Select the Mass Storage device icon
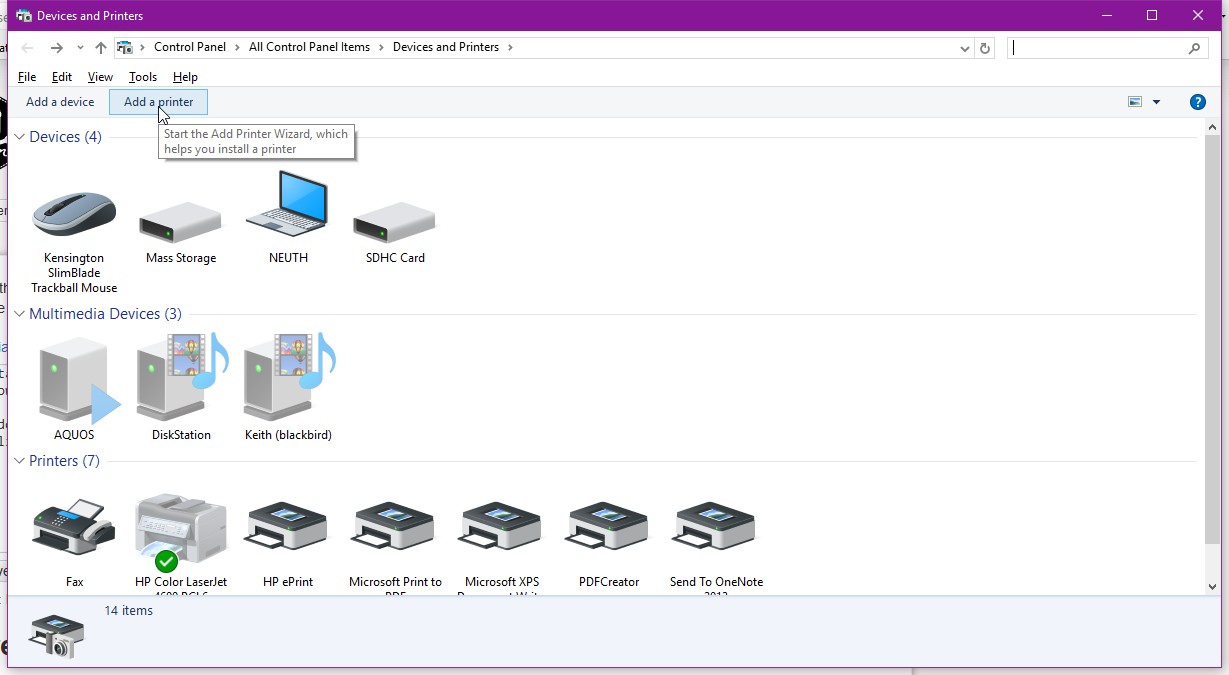1229x675 pixels. pos(181,221)
